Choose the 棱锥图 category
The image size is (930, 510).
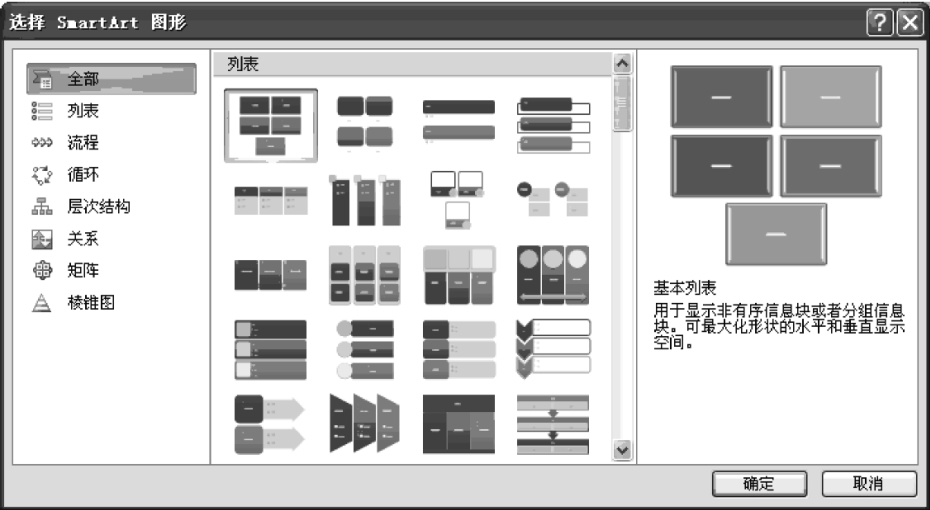point(90,302)
